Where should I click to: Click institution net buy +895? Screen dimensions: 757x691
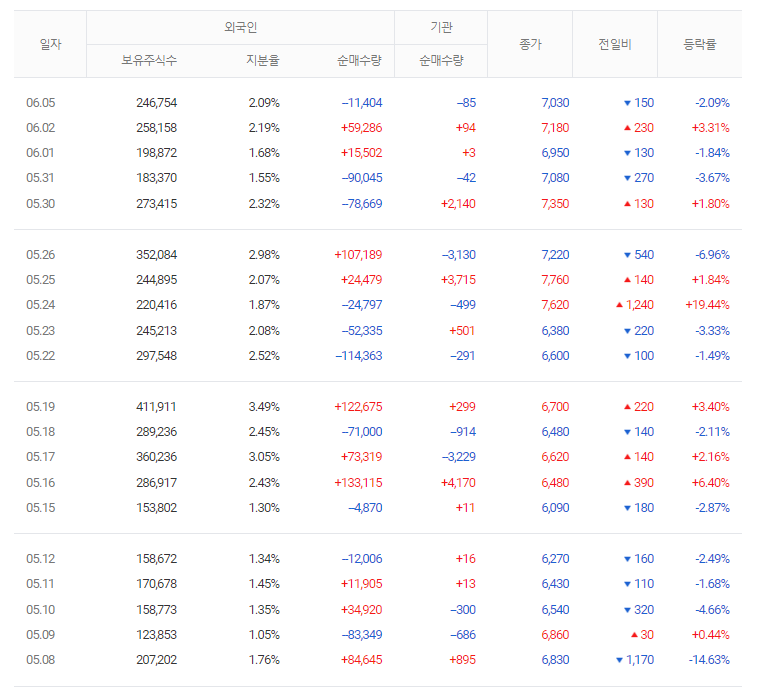click(x=463, y=660)
